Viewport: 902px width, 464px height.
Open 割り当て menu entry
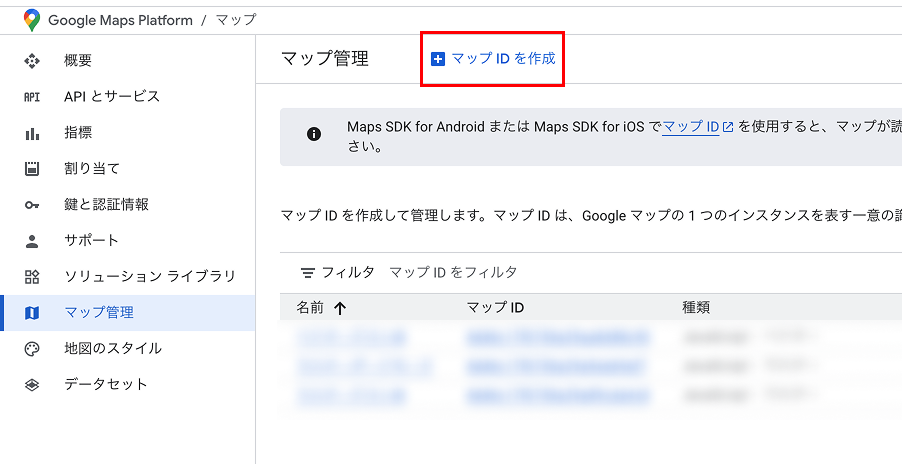pyautogui.click(x=92, y=168)
